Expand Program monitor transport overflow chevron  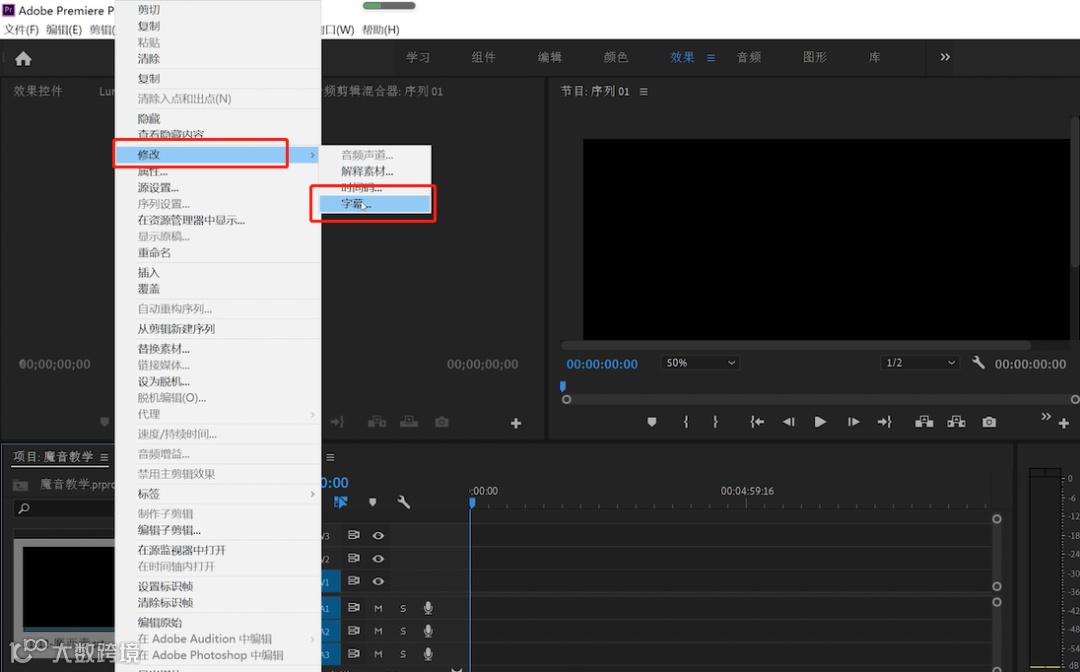1046,417
